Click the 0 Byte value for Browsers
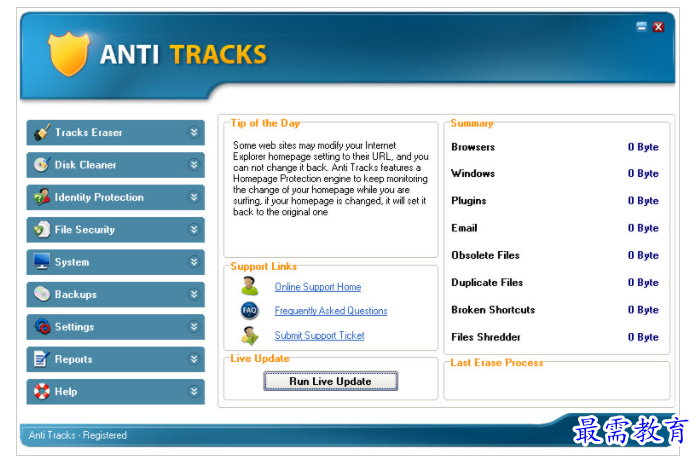Image resolution: width=697 pixels, height=462 pixels. [643, 147]
